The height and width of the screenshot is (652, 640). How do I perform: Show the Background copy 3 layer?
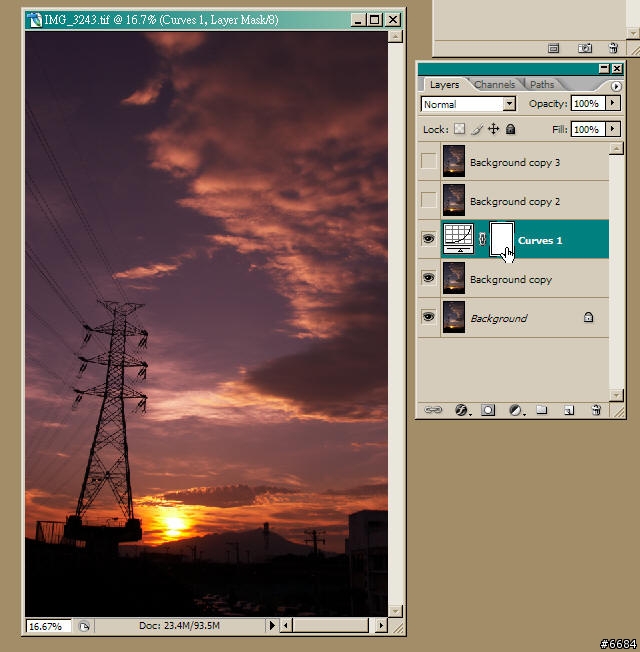pyautogui.click(x=428, y=161)
